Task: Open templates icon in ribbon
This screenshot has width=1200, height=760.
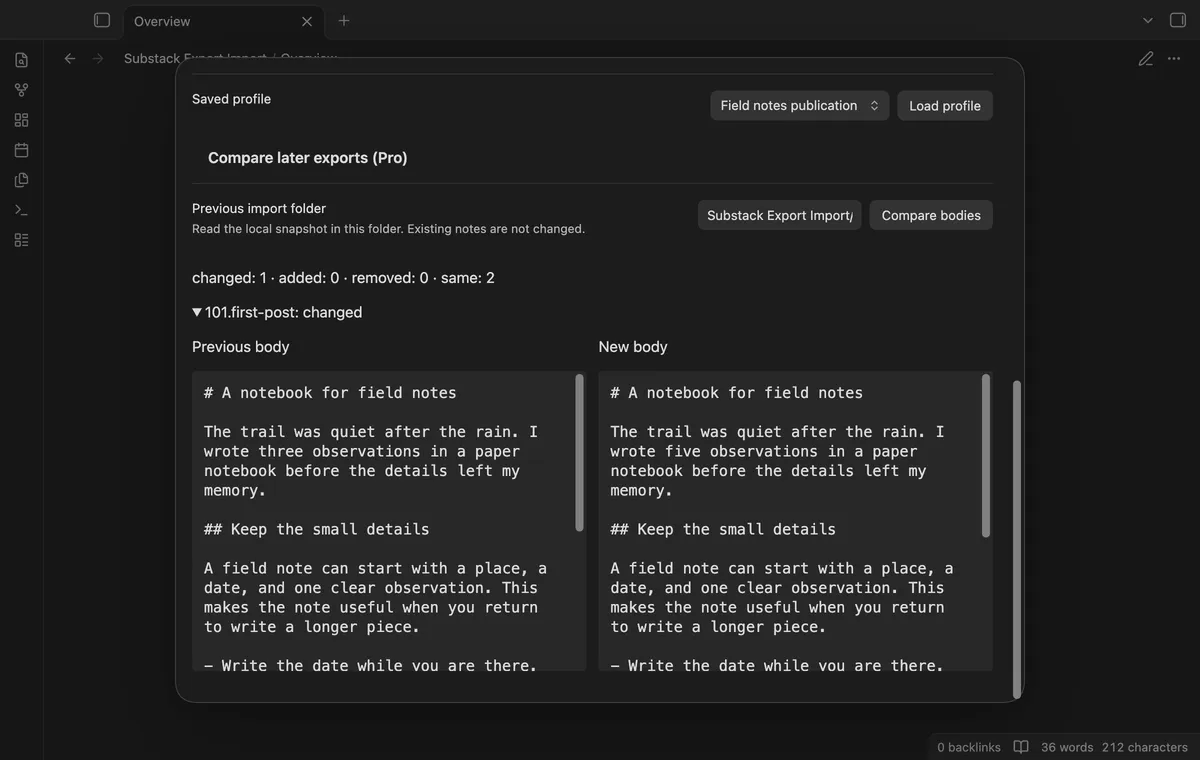Action: 21,180
